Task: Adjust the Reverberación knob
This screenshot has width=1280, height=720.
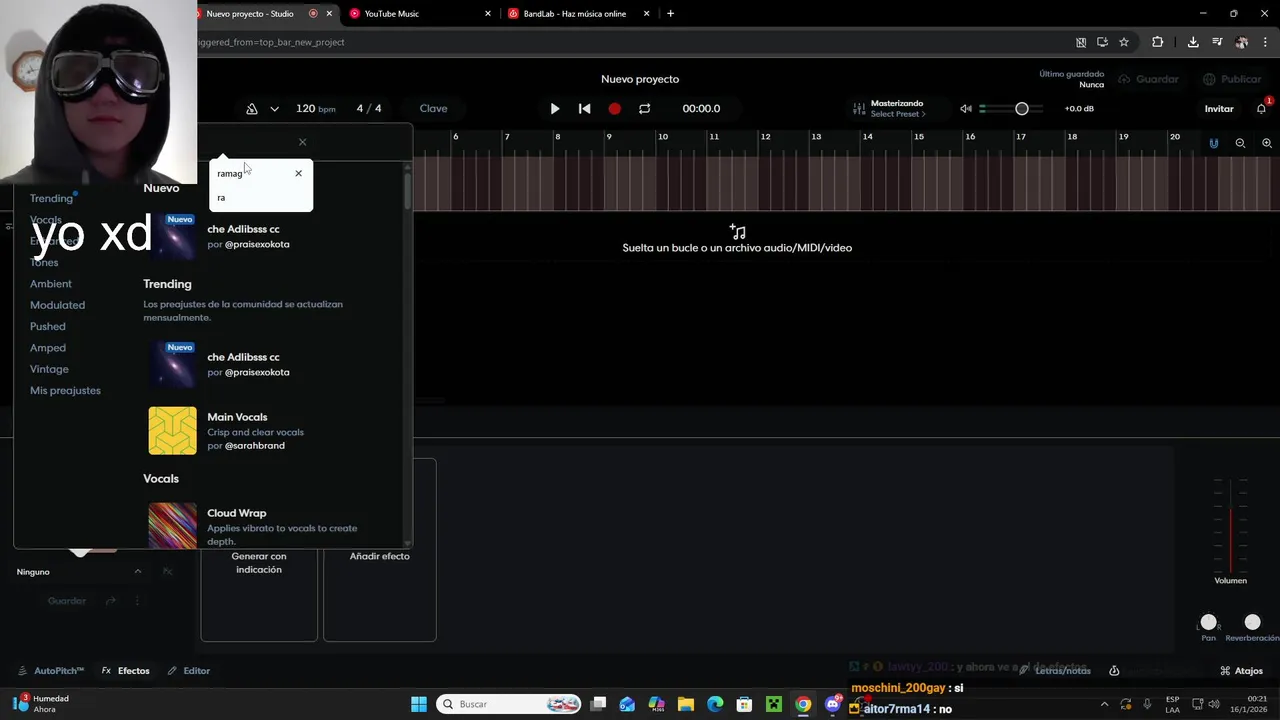Action: [1253, 622]
